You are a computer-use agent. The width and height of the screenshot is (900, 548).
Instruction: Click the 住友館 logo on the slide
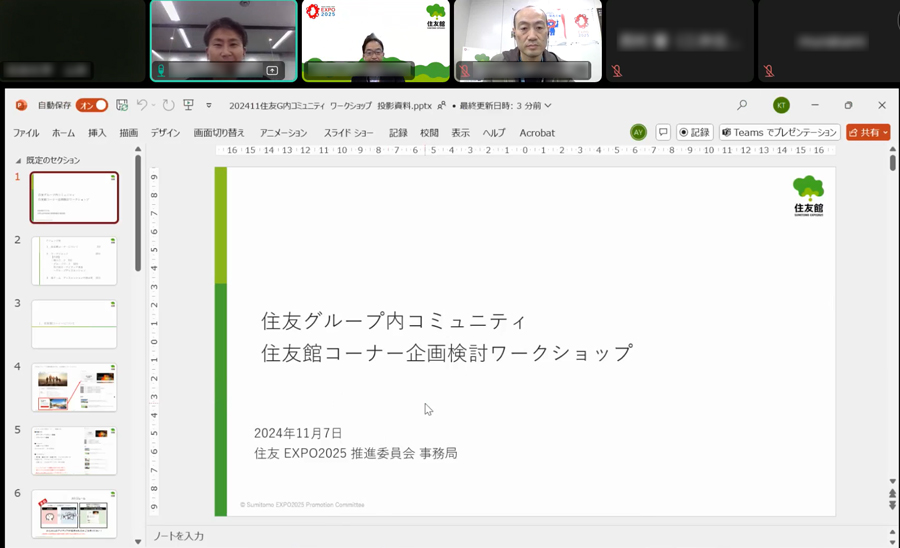(x=808, y=196)
